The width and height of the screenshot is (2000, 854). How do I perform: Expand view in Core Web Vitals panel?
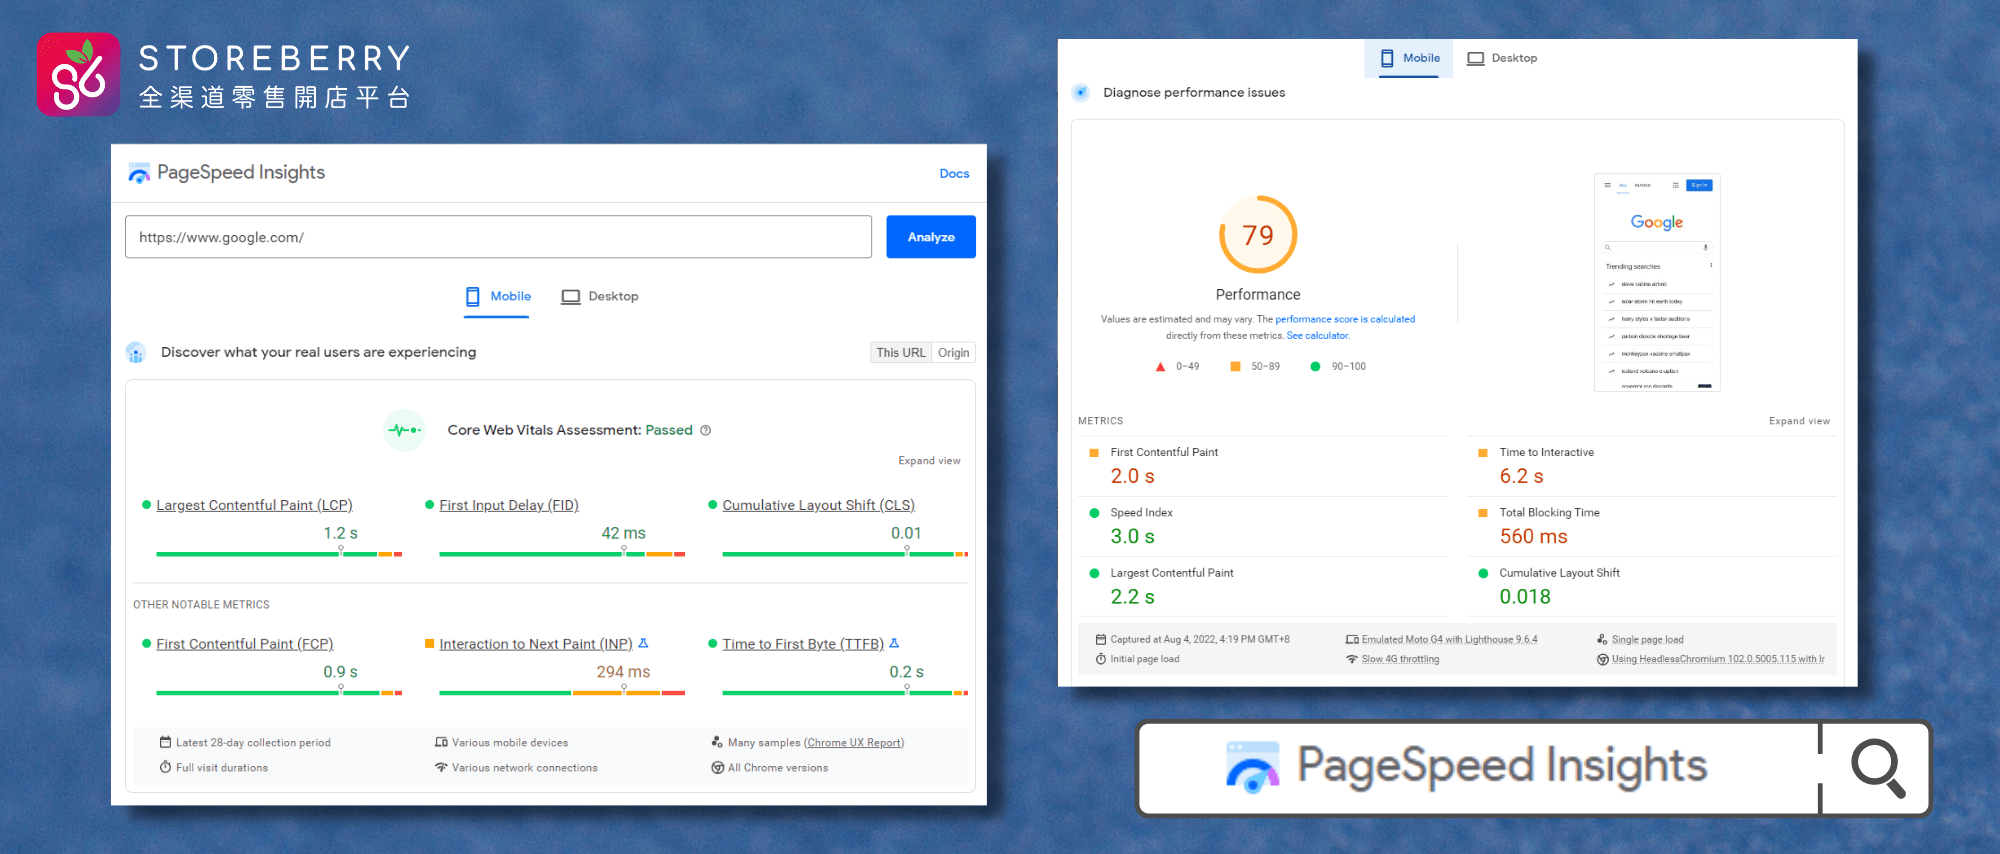pyautogui.click(x=929, y=461)
